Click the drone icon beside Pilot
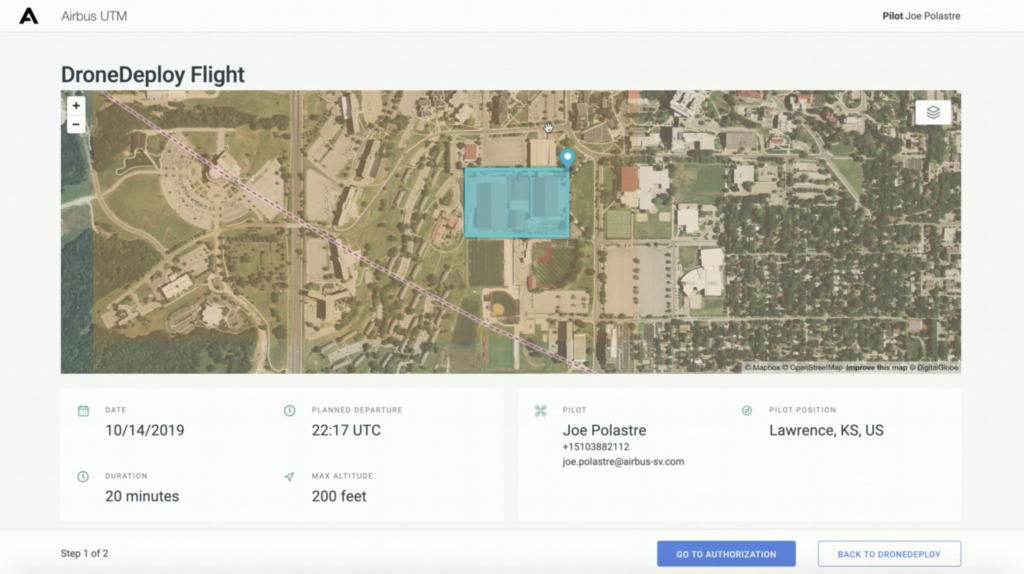This screenshot has width=1024, height=574. point(541,411)
